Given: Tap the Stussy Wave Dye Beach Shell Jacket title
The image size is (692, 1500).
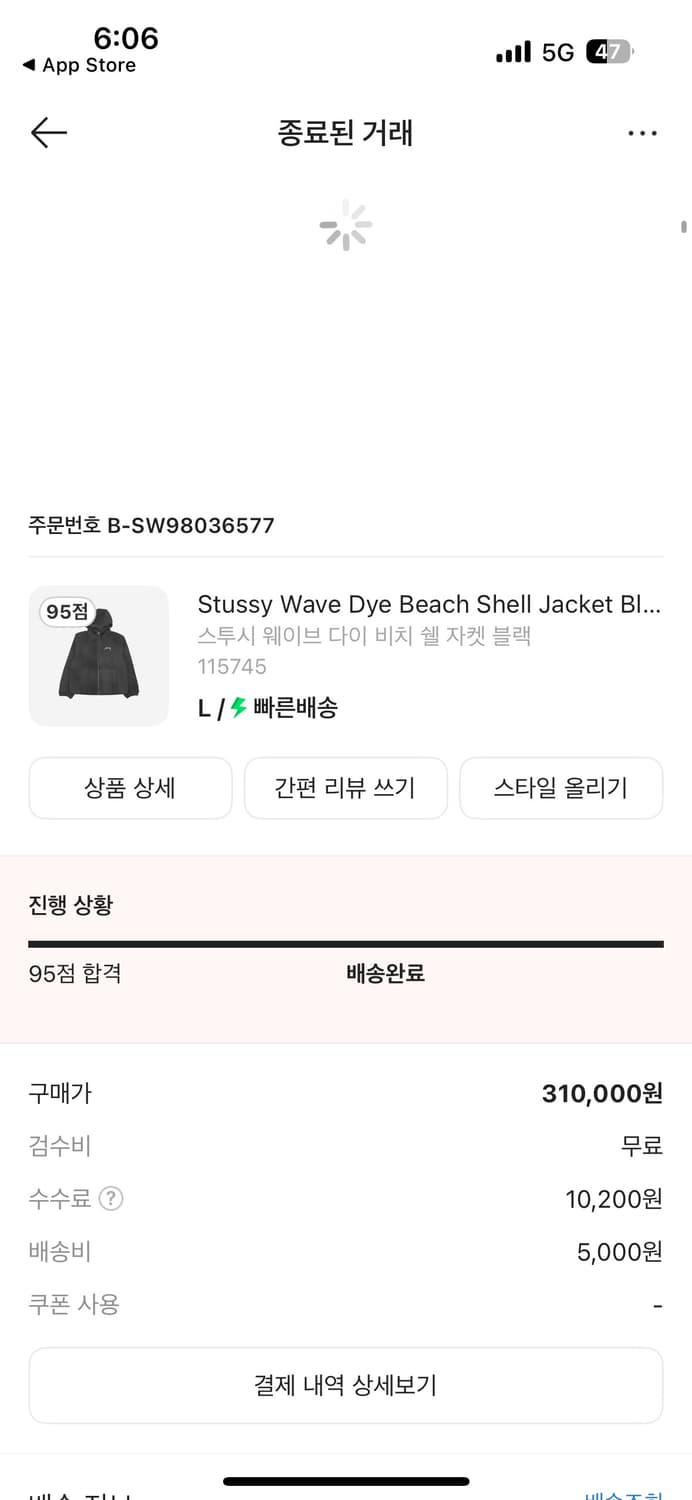Looking at the screenshot, I should 429,604.
